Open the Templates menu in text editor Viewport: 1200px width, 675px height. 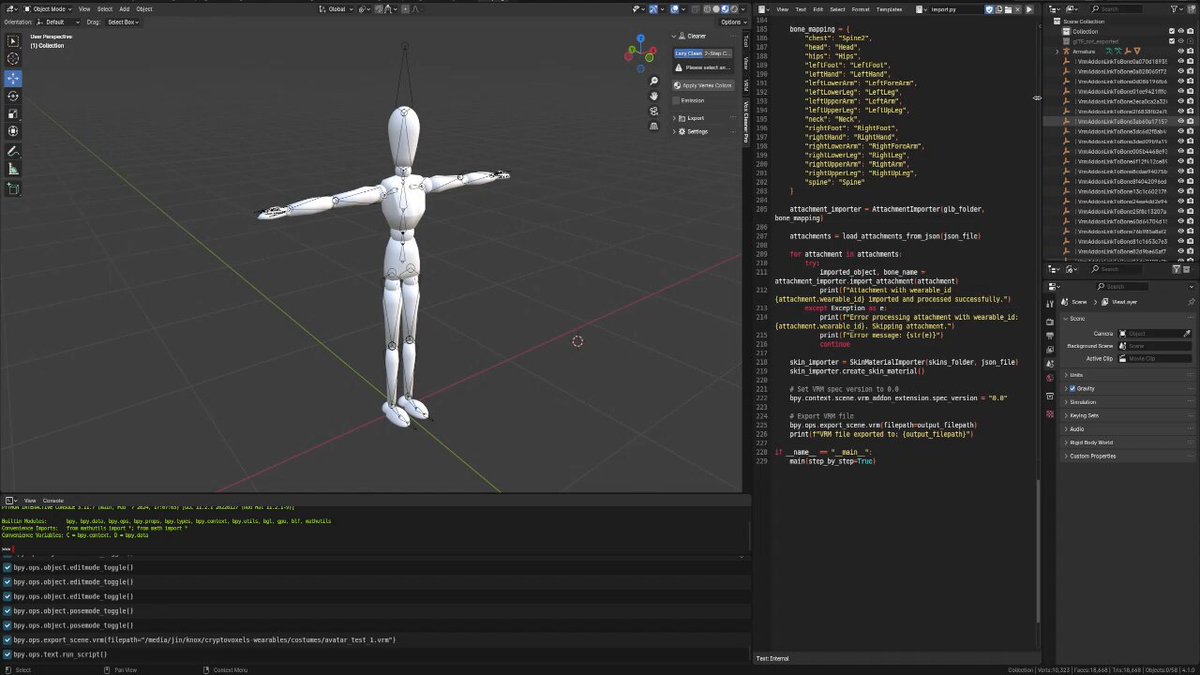(889, 9)
